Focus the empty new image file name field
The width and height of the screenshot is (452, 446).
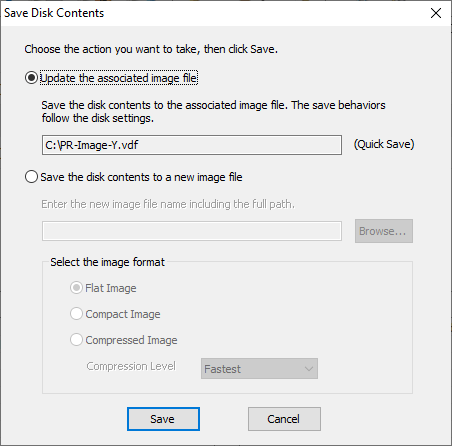click(192, 231)
